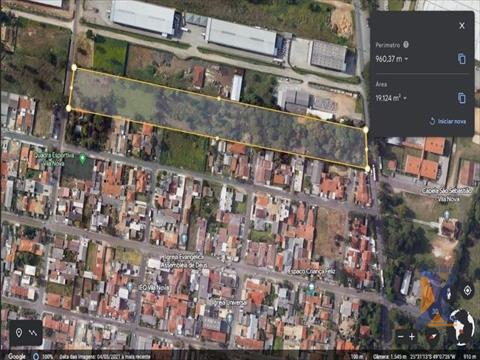Click midpoint handle on polygon top edge
480x360 pixels.
219,98
